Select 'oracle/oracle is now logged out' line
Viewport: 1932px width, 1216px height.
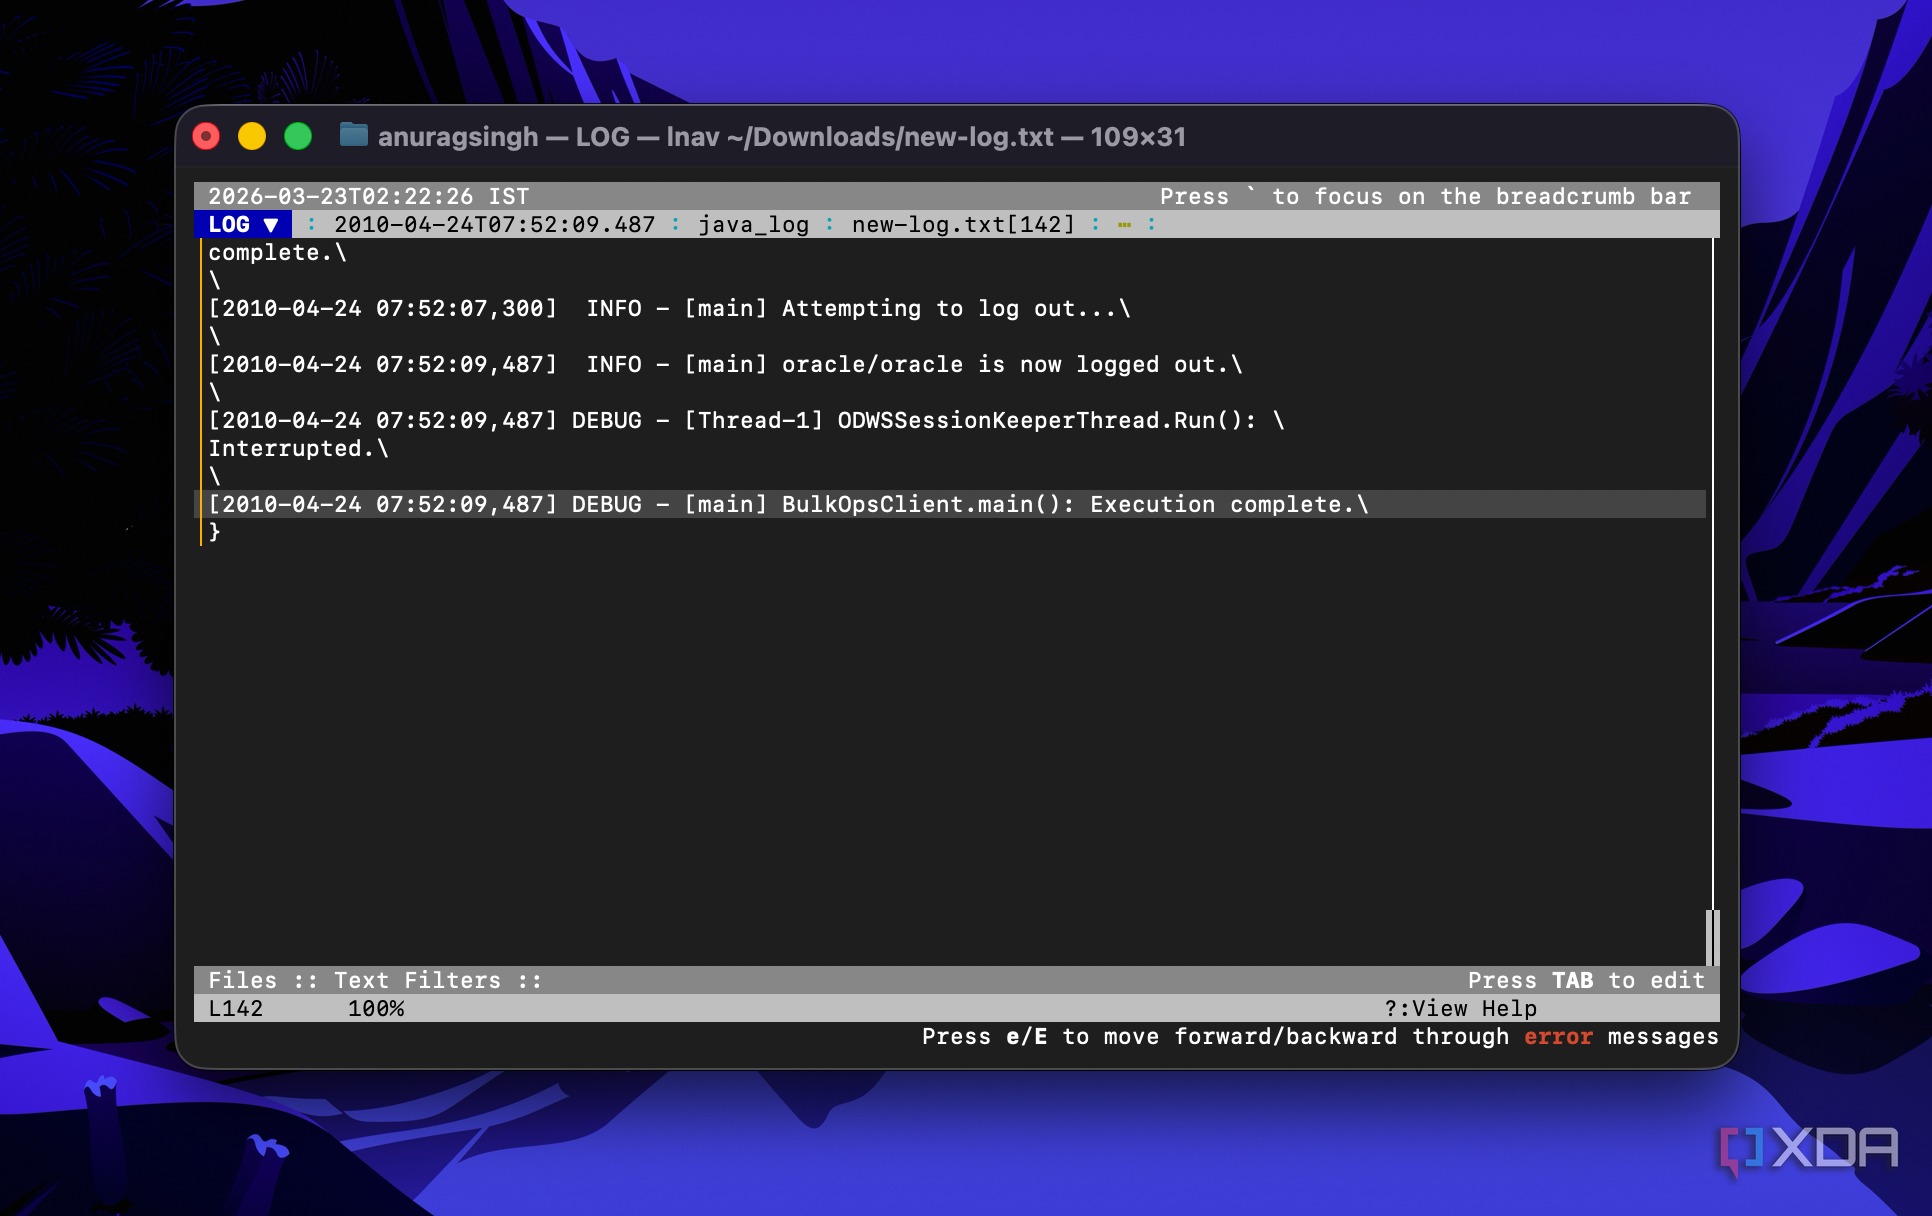tap(725, 364)
